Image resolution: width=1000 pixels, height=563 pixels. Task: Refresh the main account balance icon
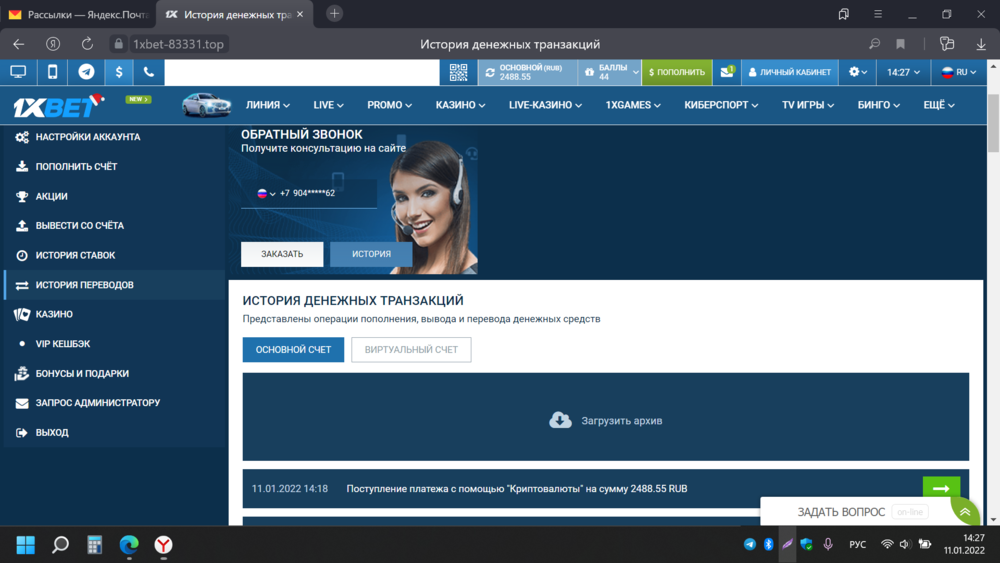tap(490, 73)
